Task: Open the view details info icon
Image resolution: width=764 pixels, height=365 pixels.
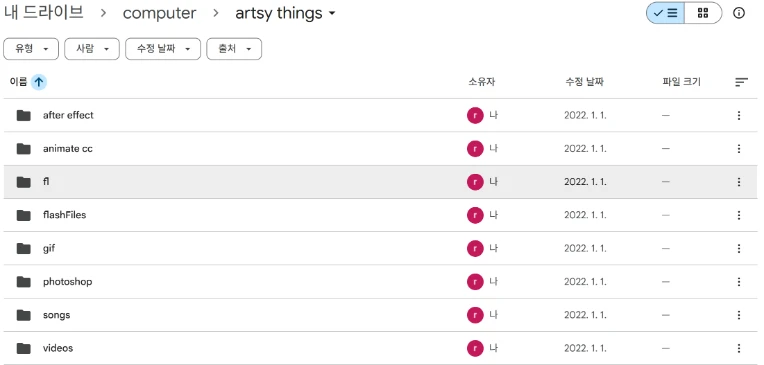Action: pyautogui.click(x=739, y=13)
